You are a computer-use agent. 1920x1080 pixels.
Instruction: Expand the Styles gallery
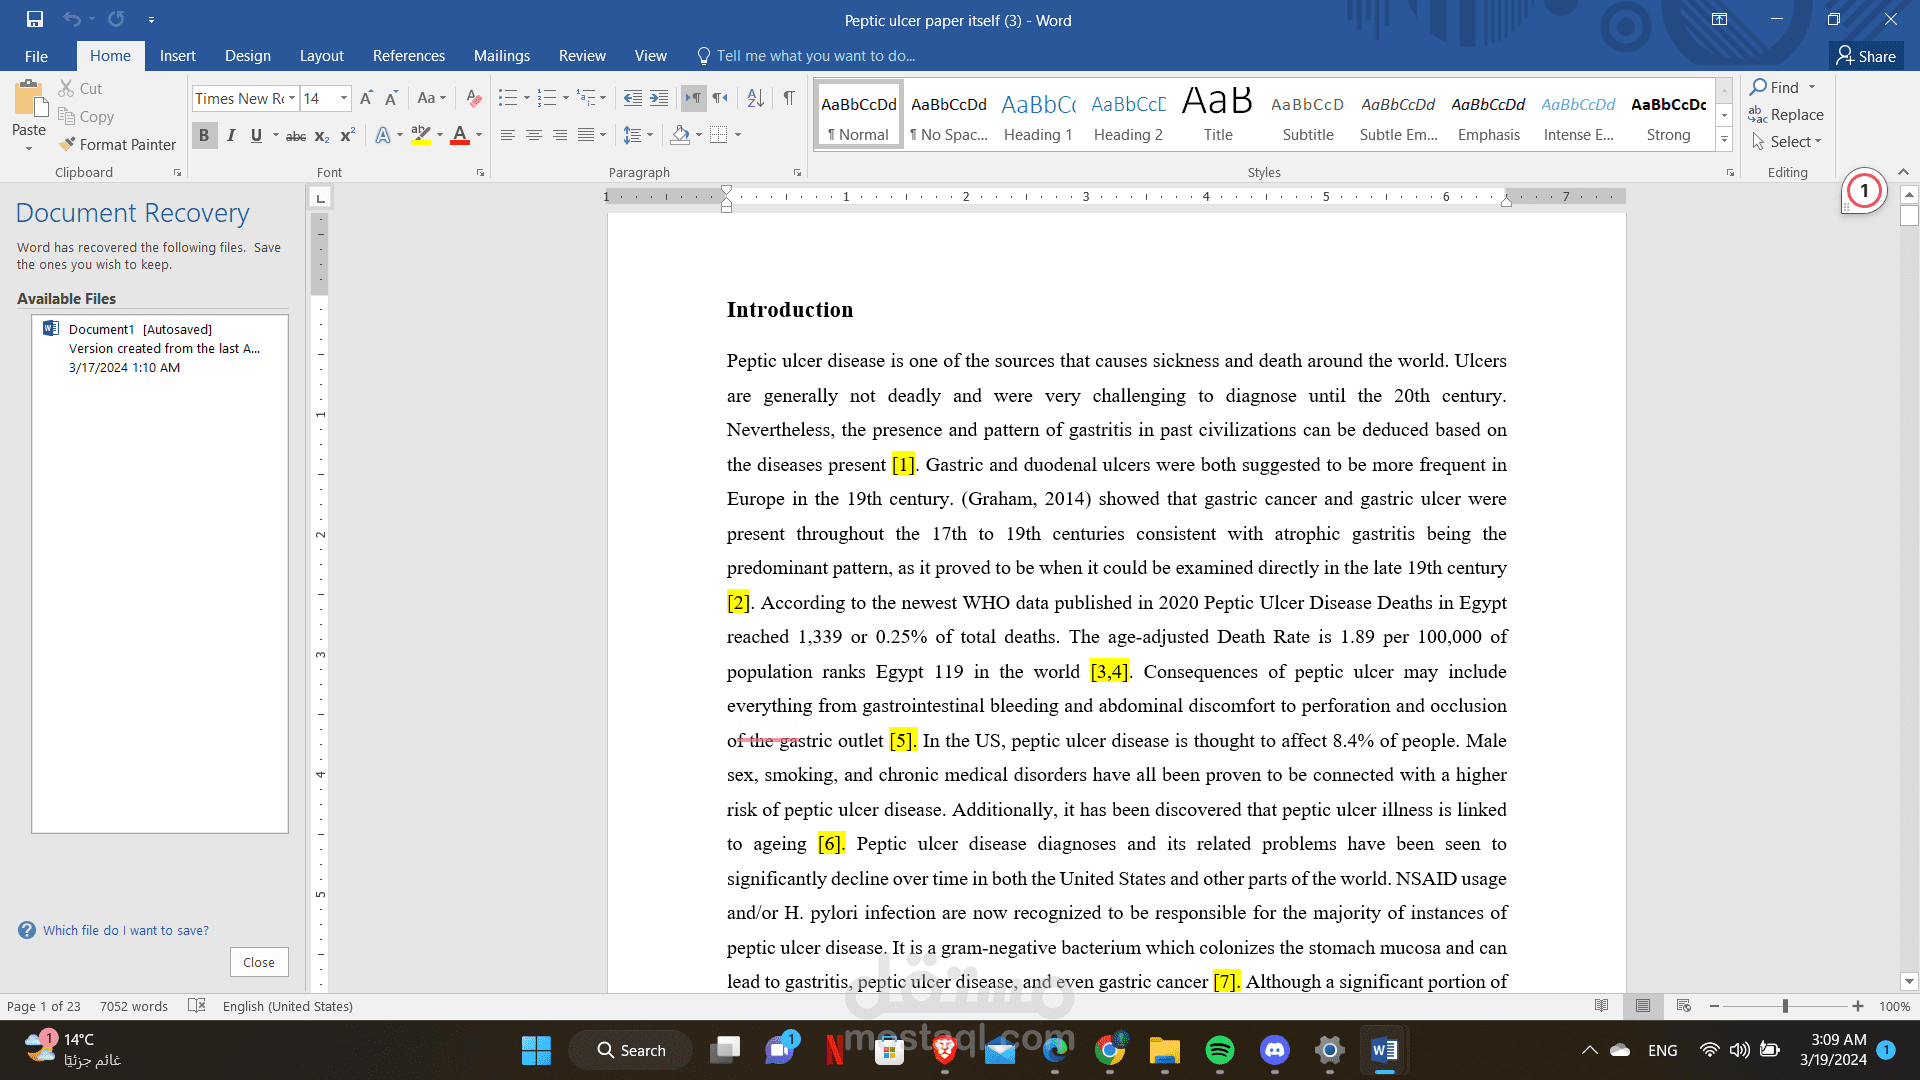[x=1724, y=141]
